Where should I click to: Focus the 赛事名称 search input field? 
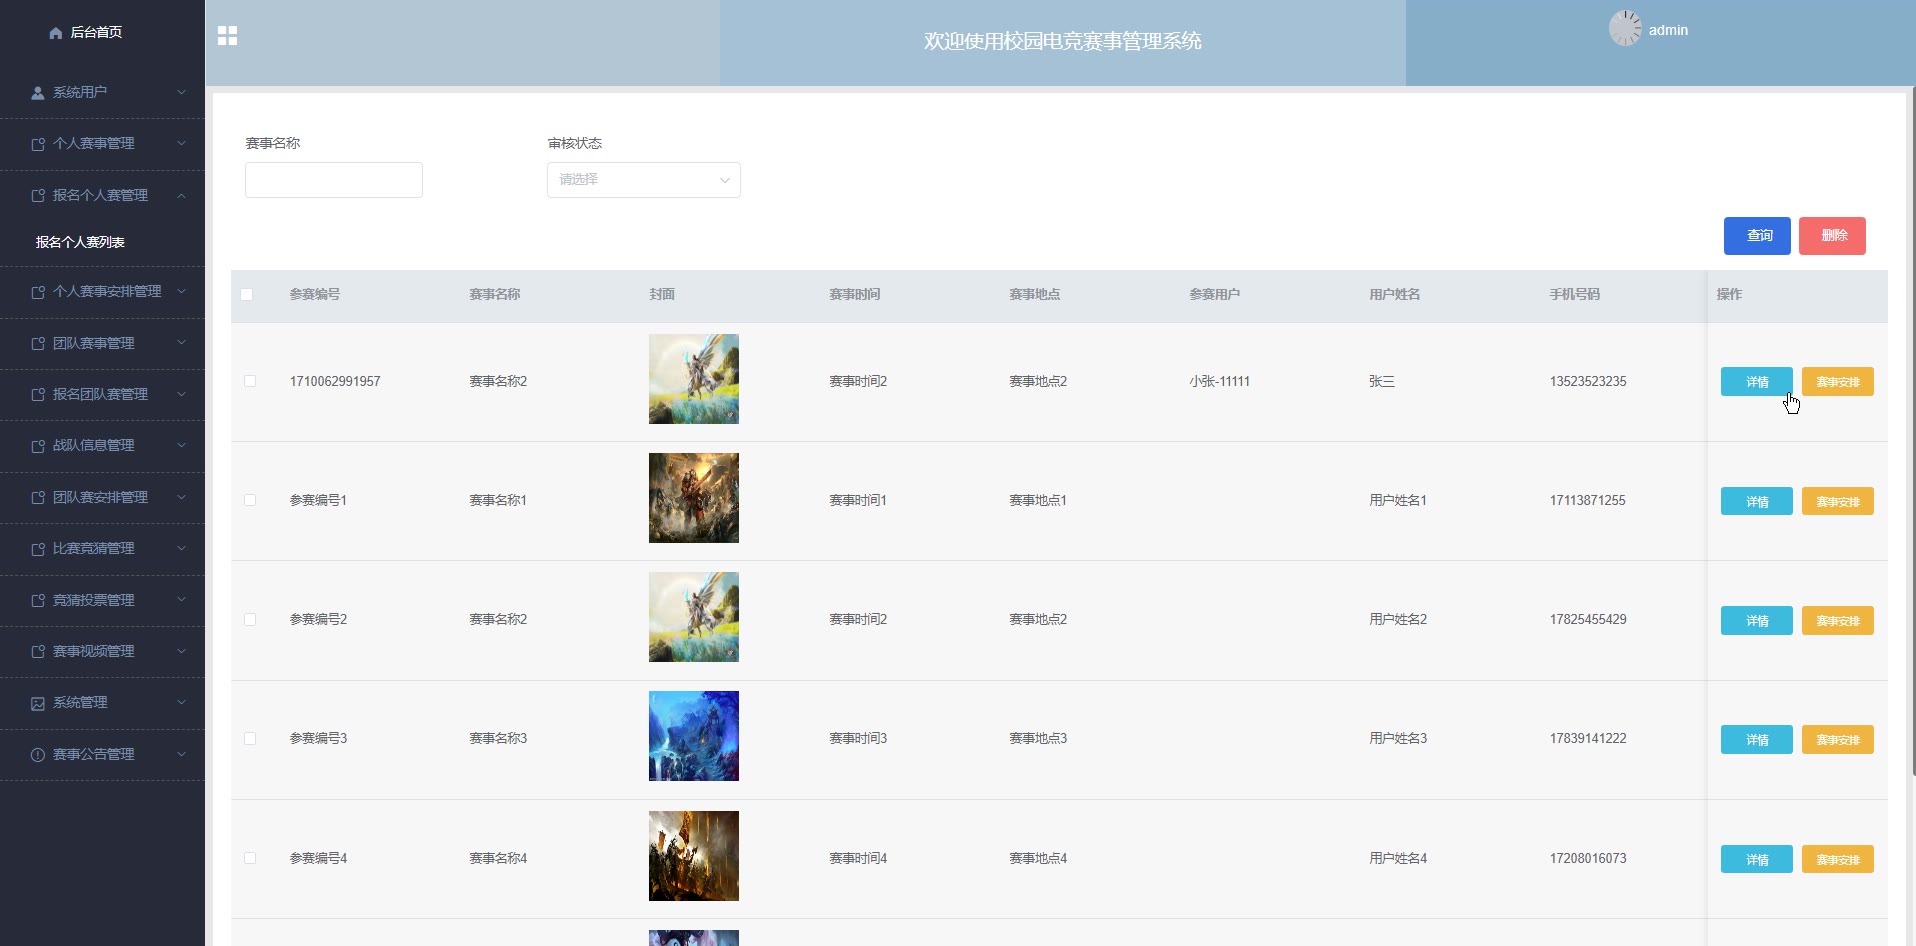(334, 180)
